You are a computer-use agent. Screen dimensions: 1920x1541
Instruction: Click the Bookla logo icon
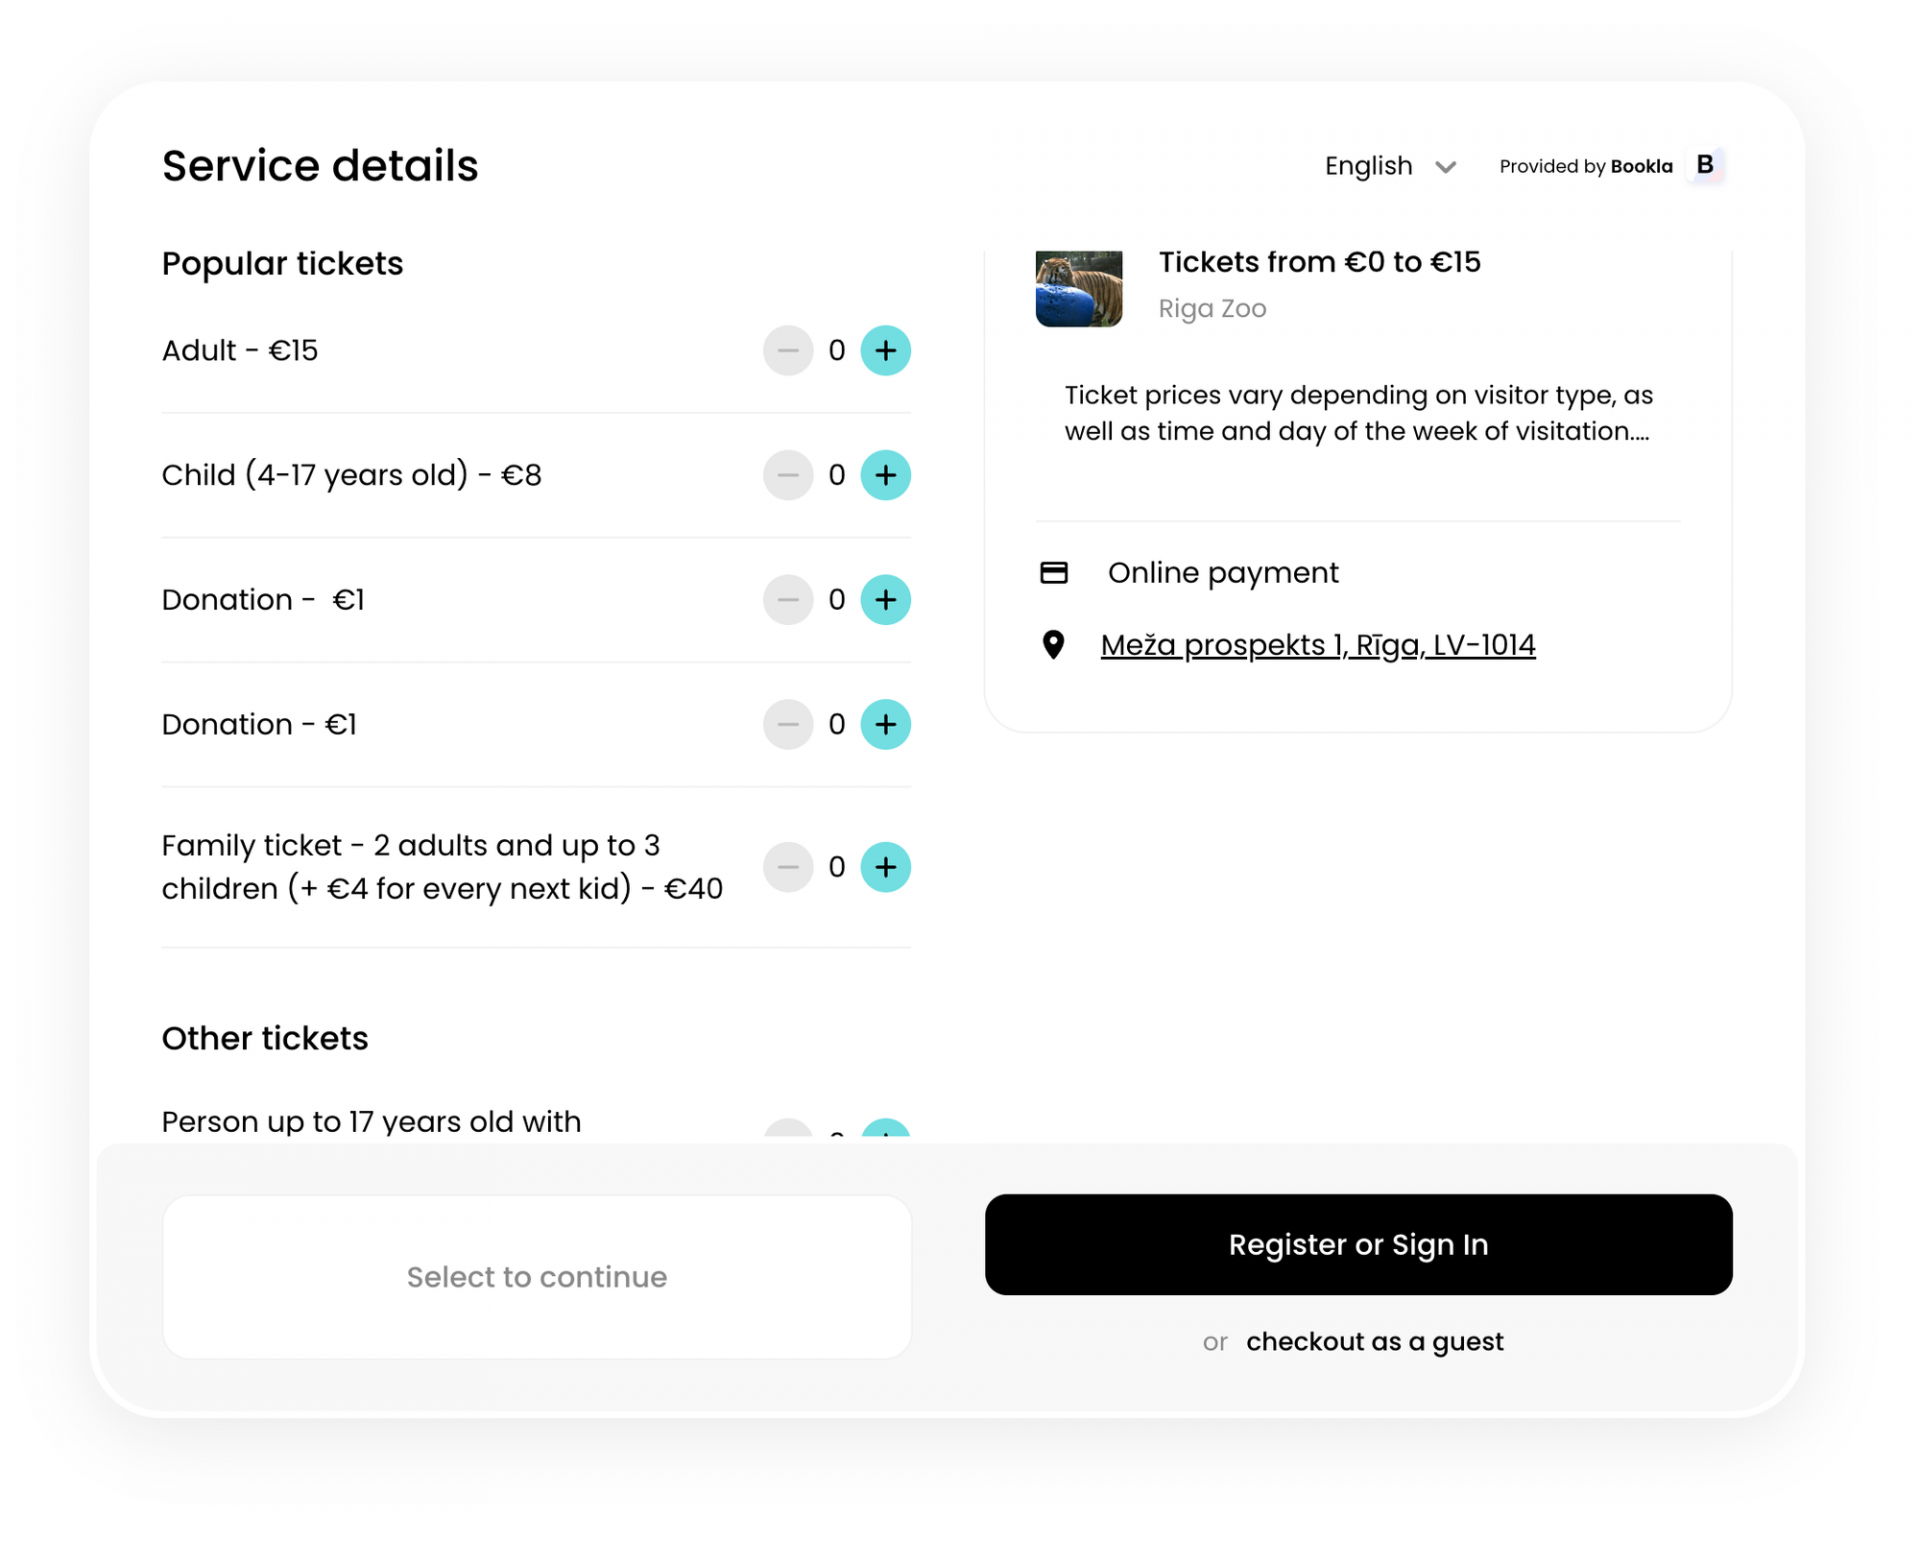pos(1704,165)
